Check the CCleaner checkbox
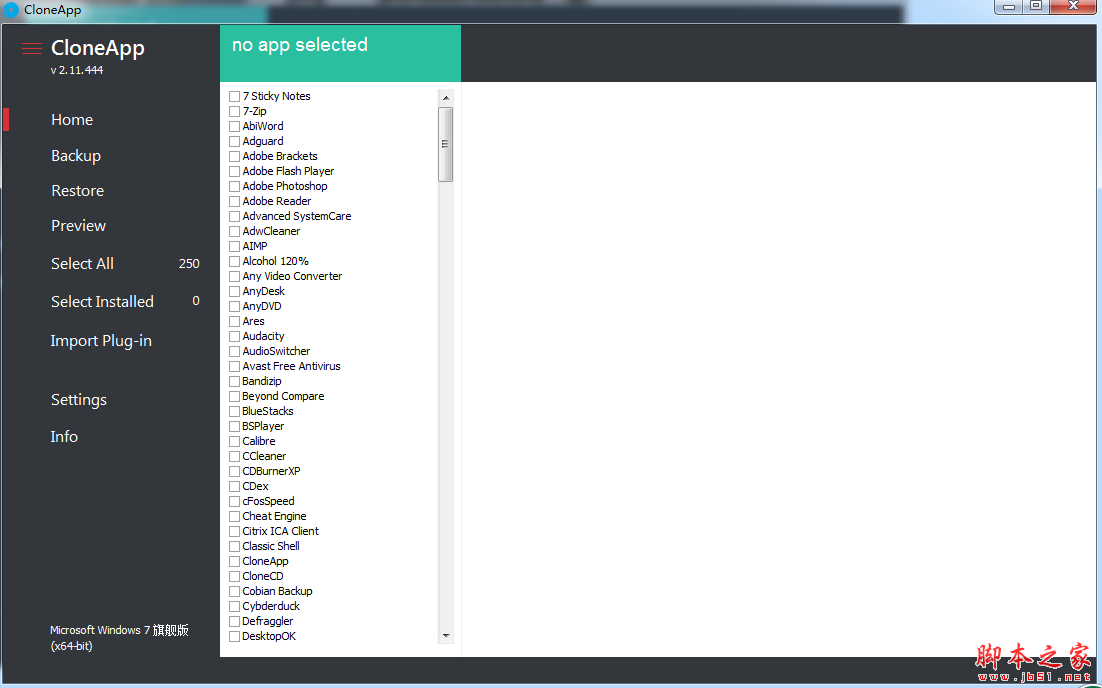This screenshot has height=688, width=1102. point(235,456)
